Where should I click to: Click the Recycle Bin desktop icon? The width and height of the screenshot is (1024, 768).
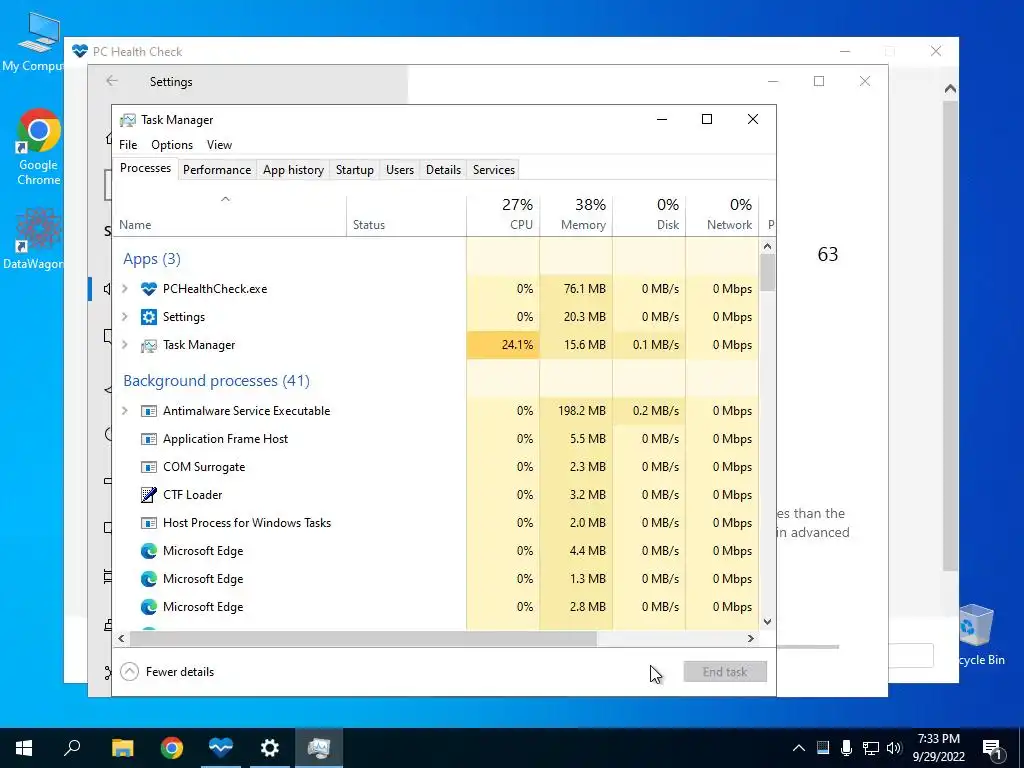[978, 635]
